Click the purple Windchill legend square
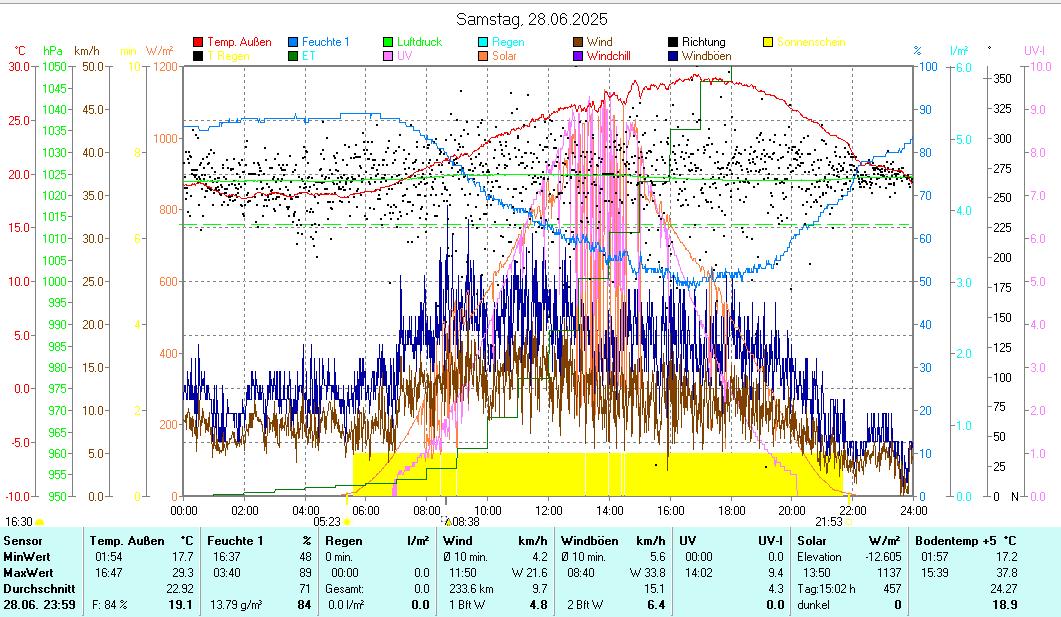The height and width of the screenshot is (617, 1061). click(579, 57)
